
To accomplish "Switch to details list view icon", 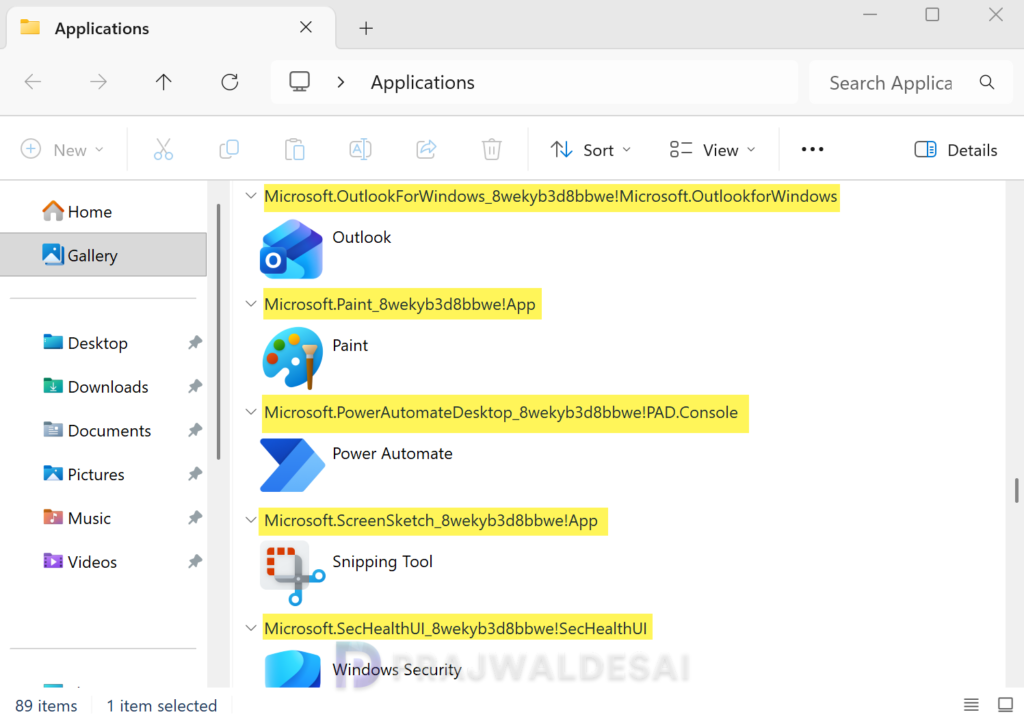I will [x=971, y=705].
